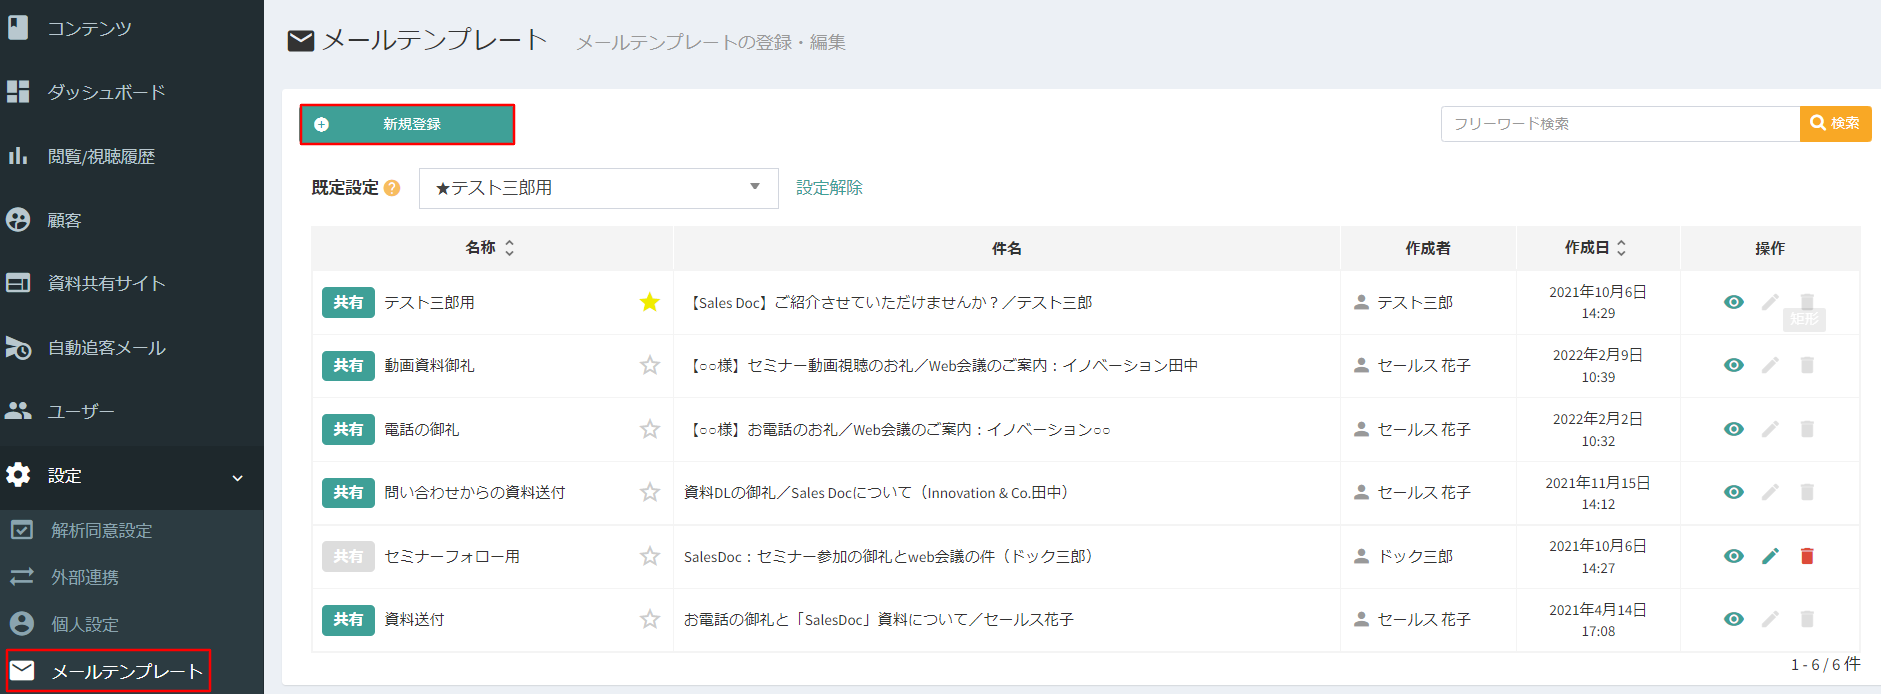The width and height of the screenshot is (1881, 694).
Task: Click author ドック三郎 in the table
Action: coord(1415,556)
